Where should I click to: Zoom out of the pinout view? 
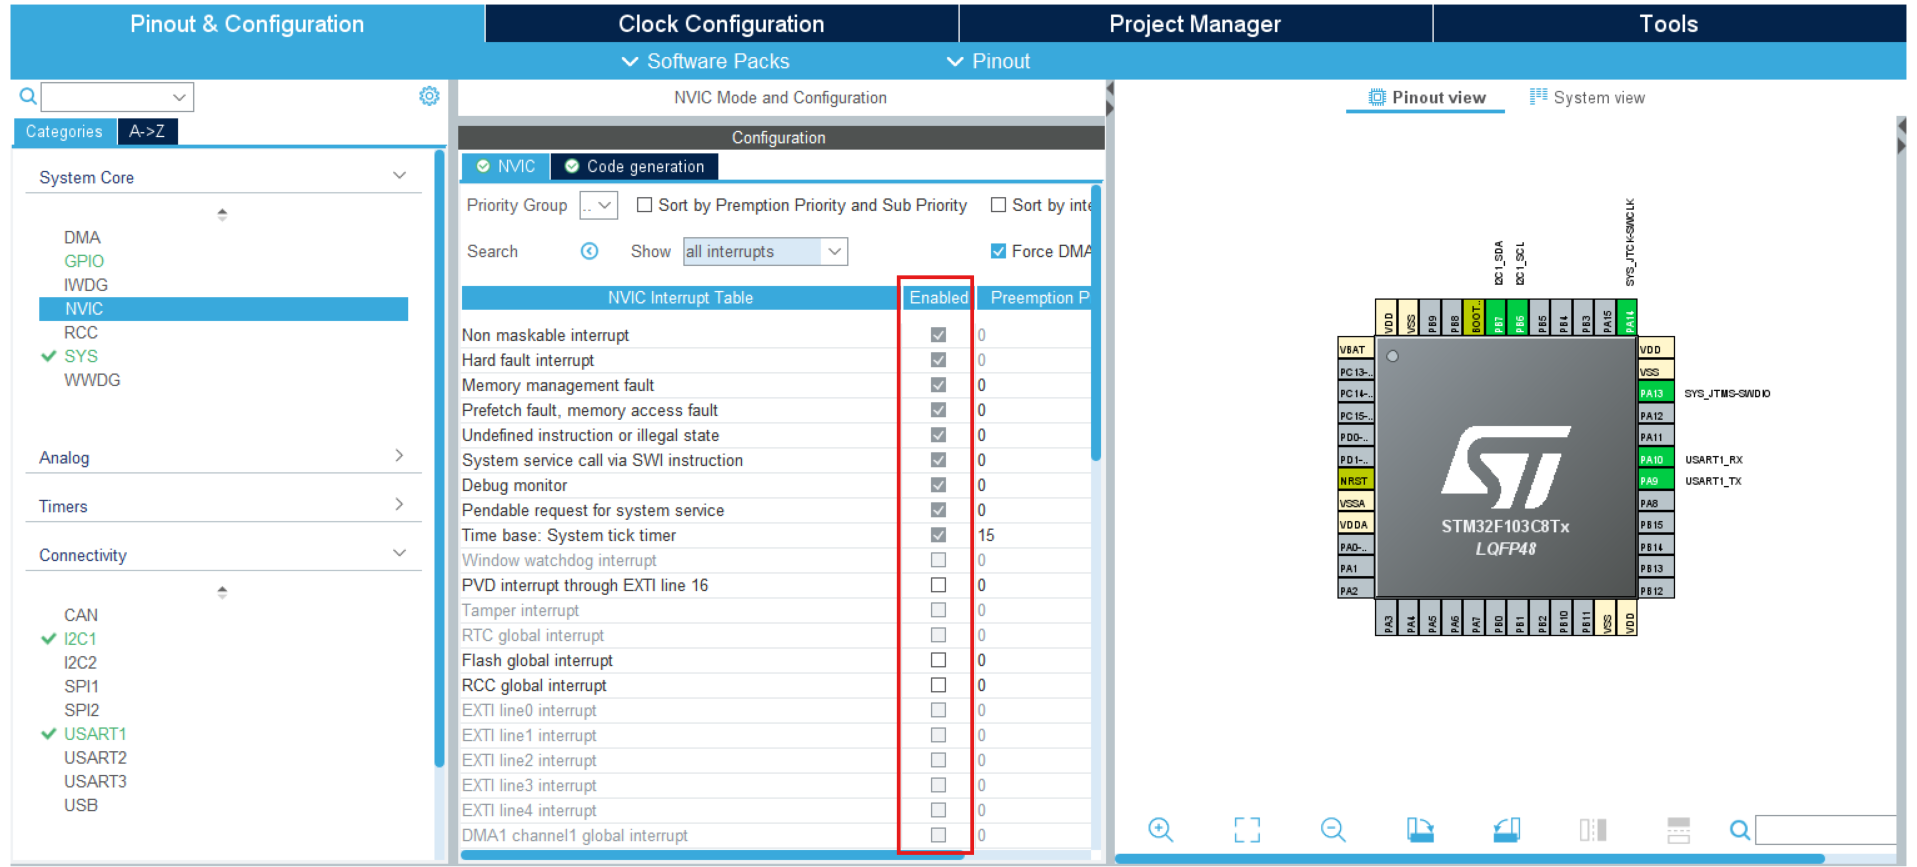pos(1333,829)
